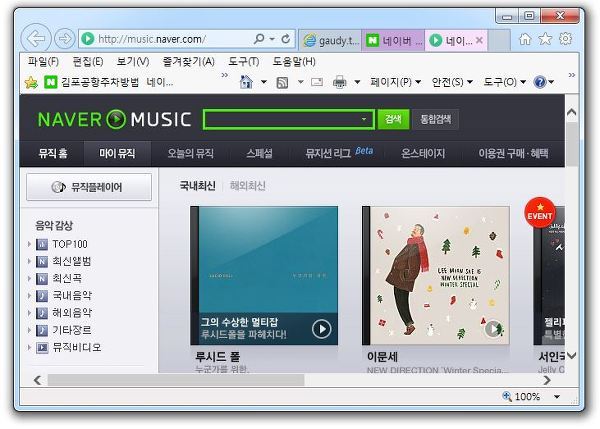Click the Add to favorites bar star icon

click(x=31, y=82)
